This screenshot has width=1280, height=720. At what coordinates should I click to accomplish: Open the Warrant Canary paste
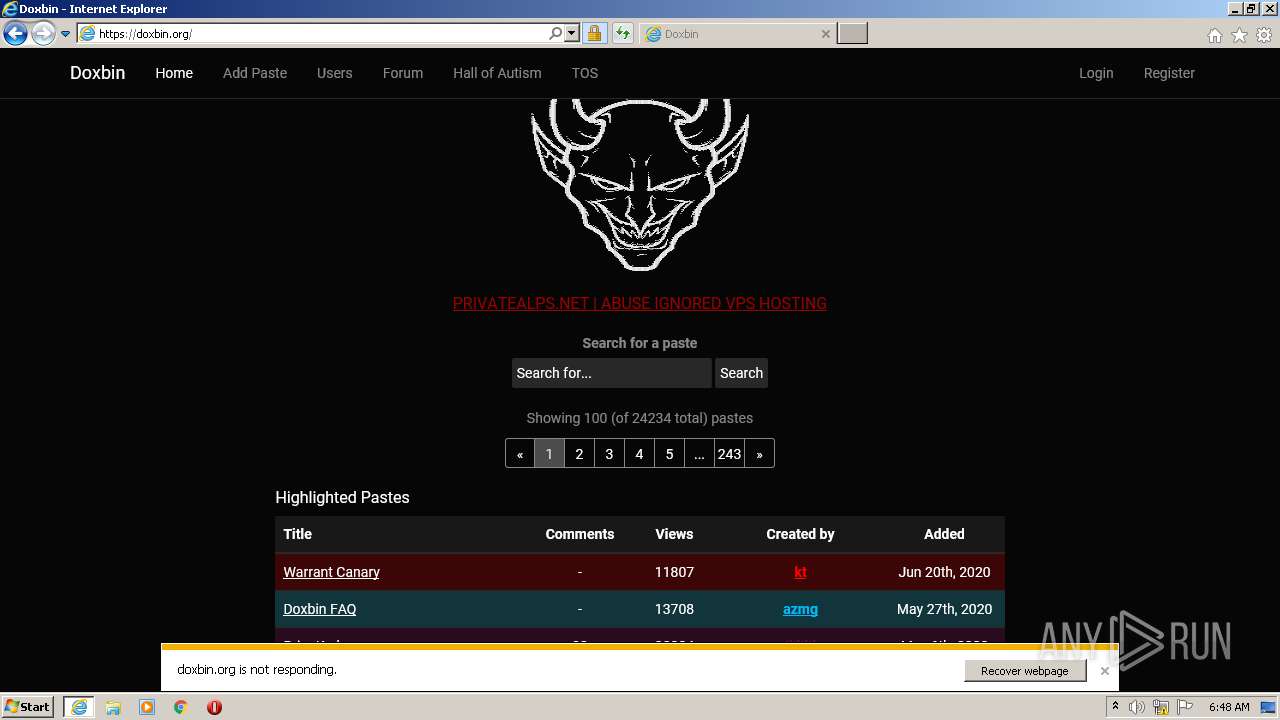coord(331,572)
